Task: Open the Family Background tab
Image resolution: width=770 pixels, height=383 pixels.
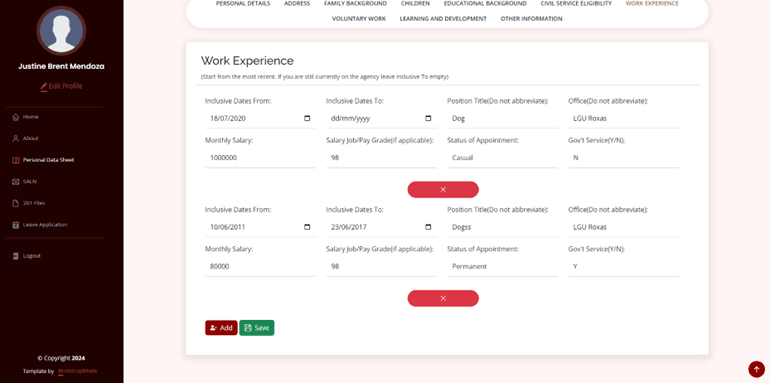Action: pyautogui.click(x=356, y=3)
